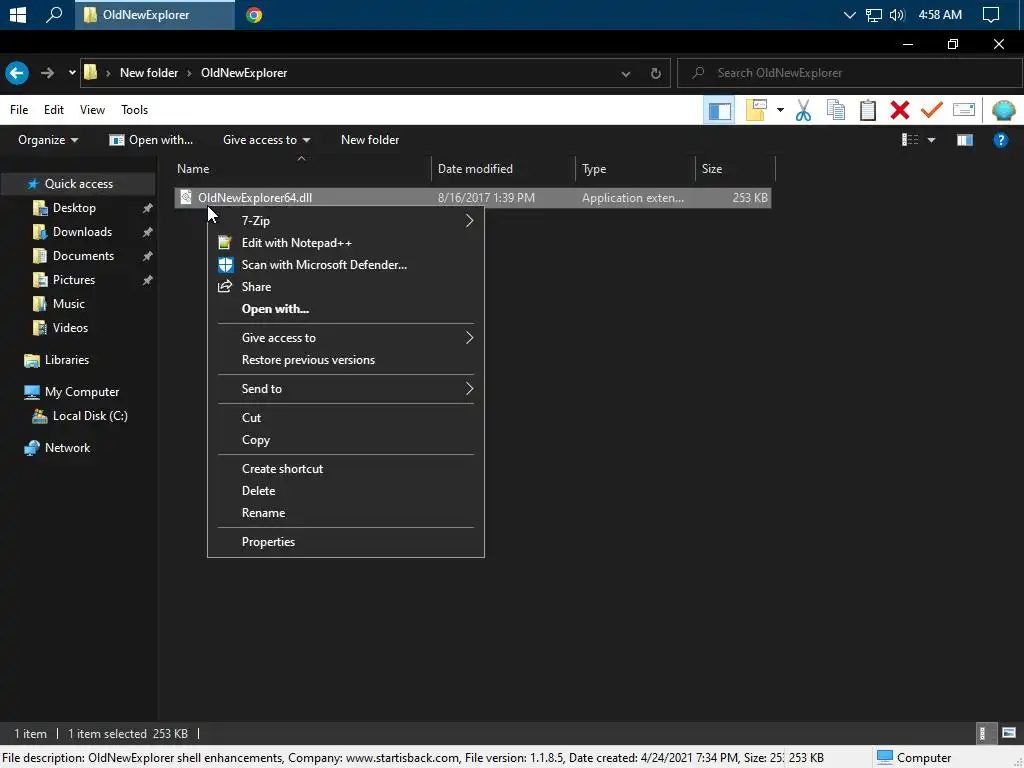
Task: Open the View menu
Action: pos(92,110)
